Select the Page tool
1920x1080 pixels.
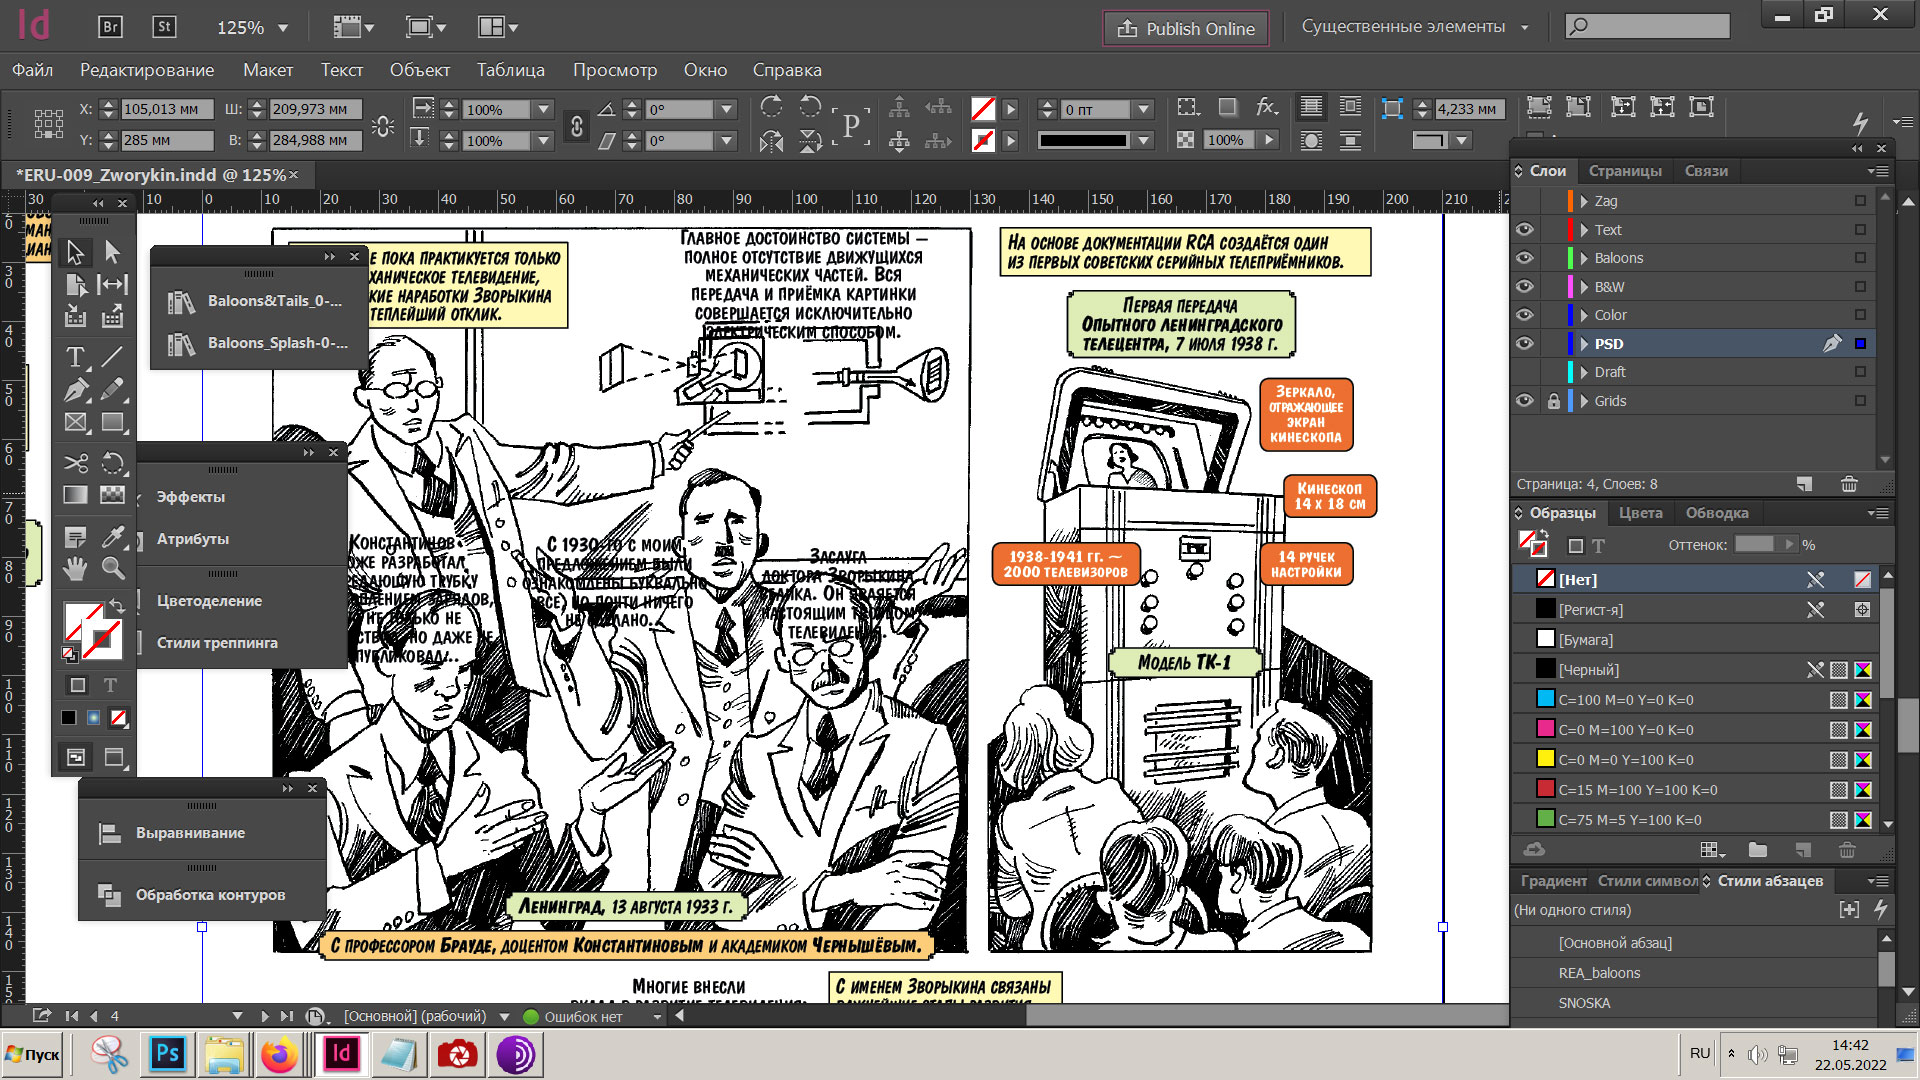pyautogui.click(x=75, y=284)
